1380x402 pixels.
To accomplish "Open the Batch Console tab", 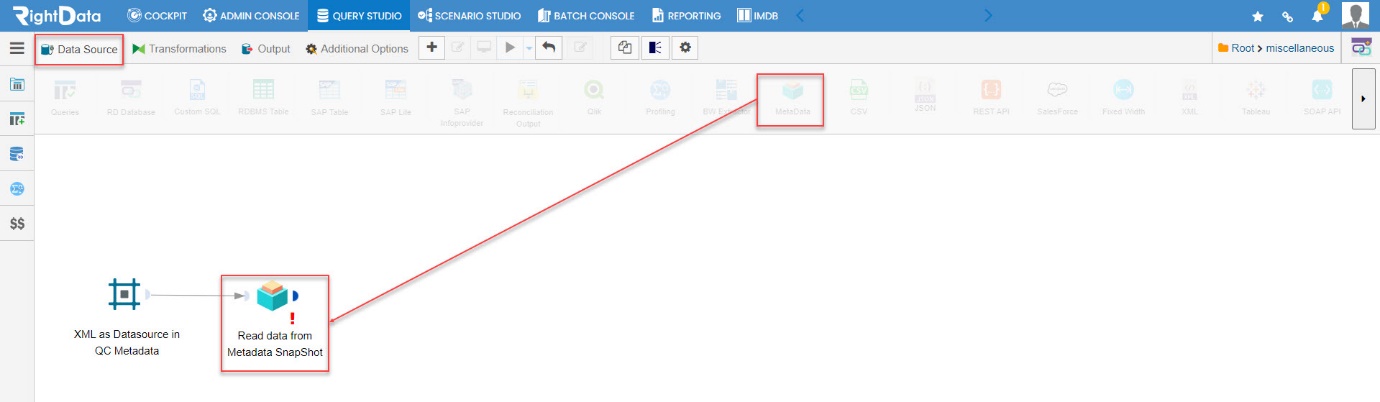I will click(x=585, y=15).
